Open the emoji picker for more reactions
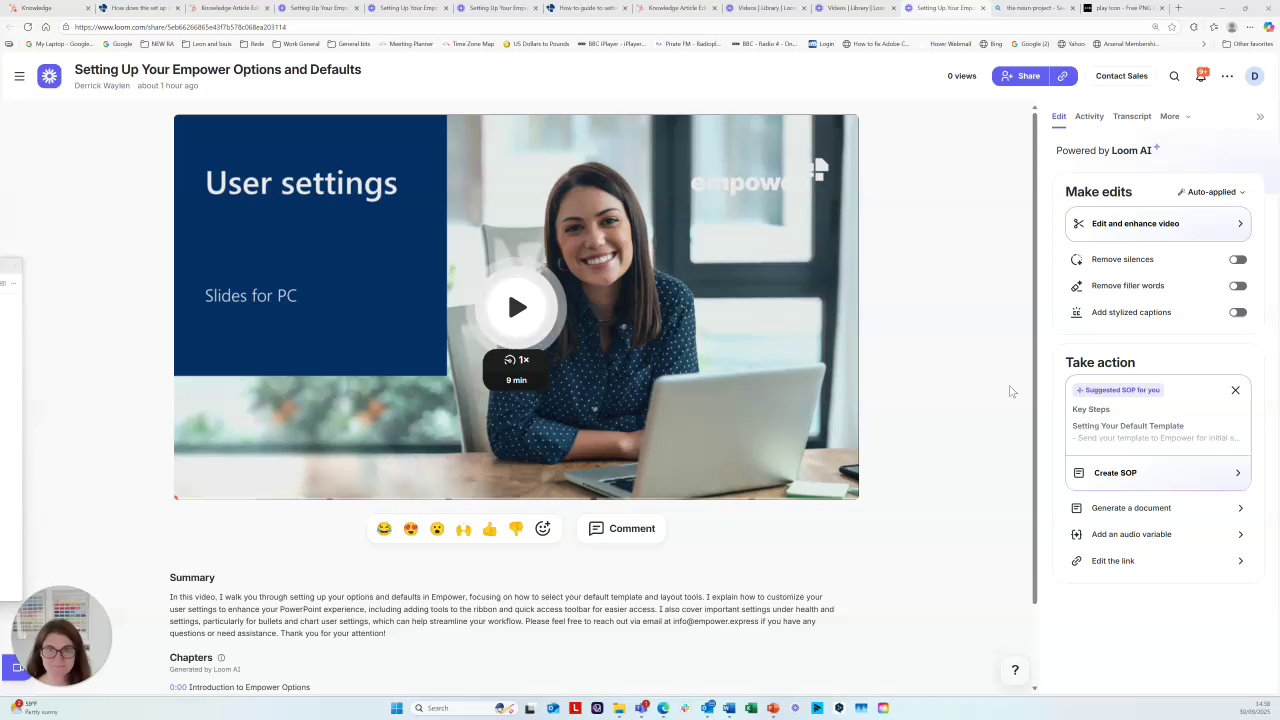 tap(543, 529)
